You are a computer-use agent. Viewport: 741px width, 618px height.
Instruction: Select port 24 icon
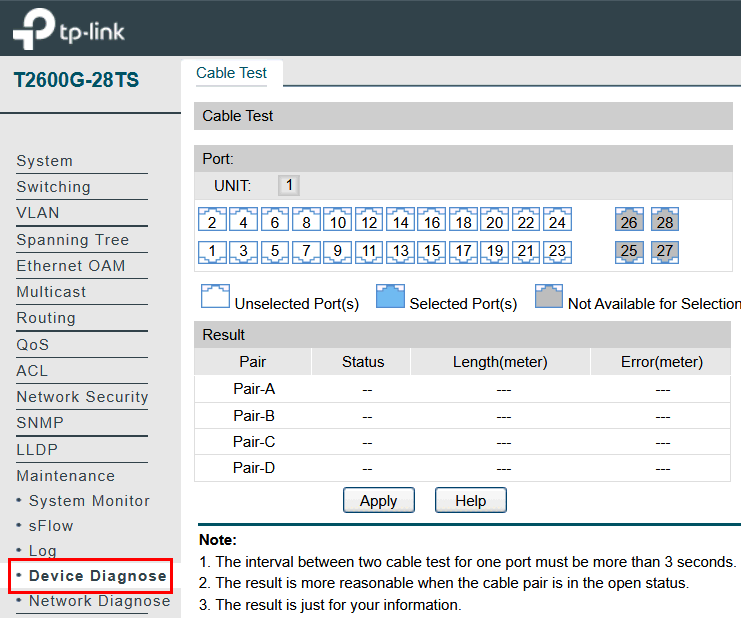pos(556,221)
